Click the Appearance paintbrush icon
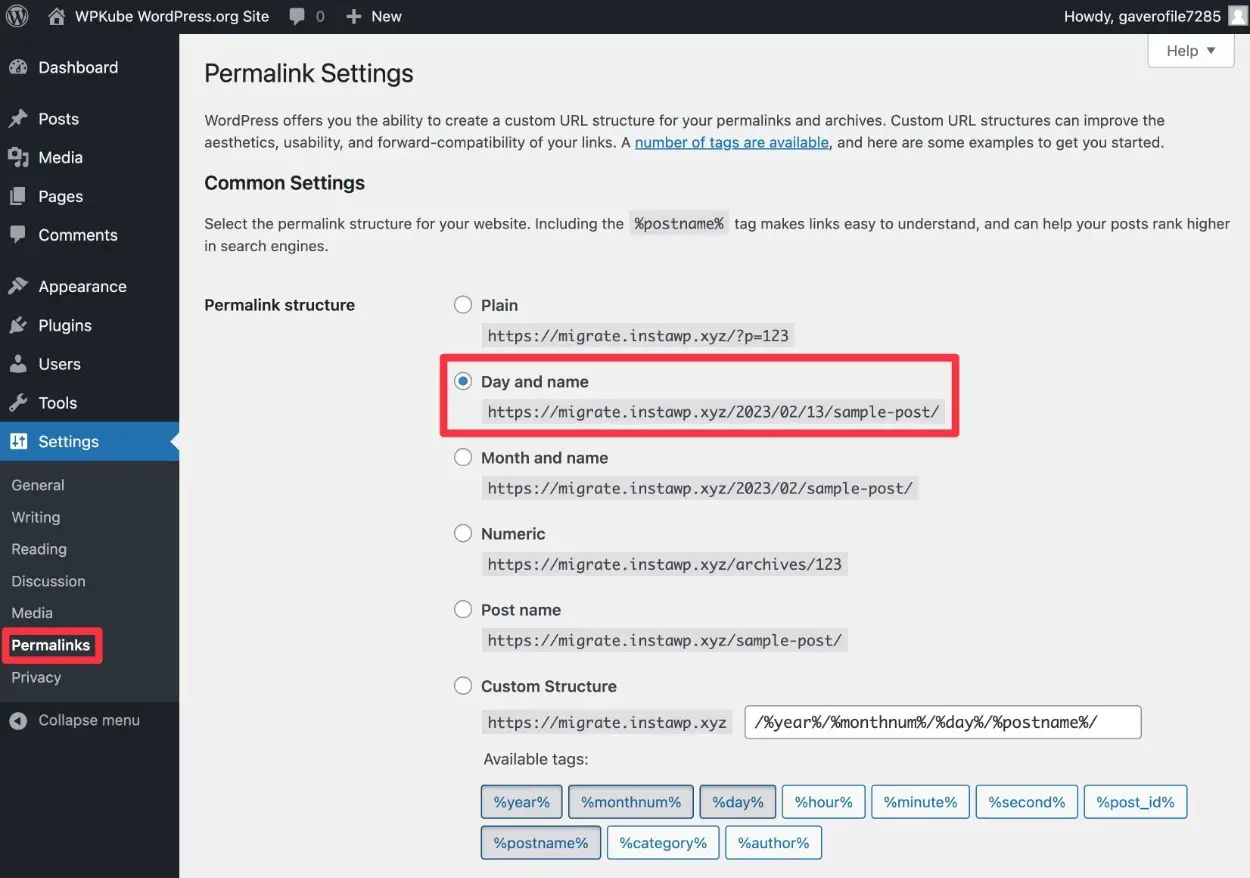Screen dimensions: 1250x878 coord(18,287)
